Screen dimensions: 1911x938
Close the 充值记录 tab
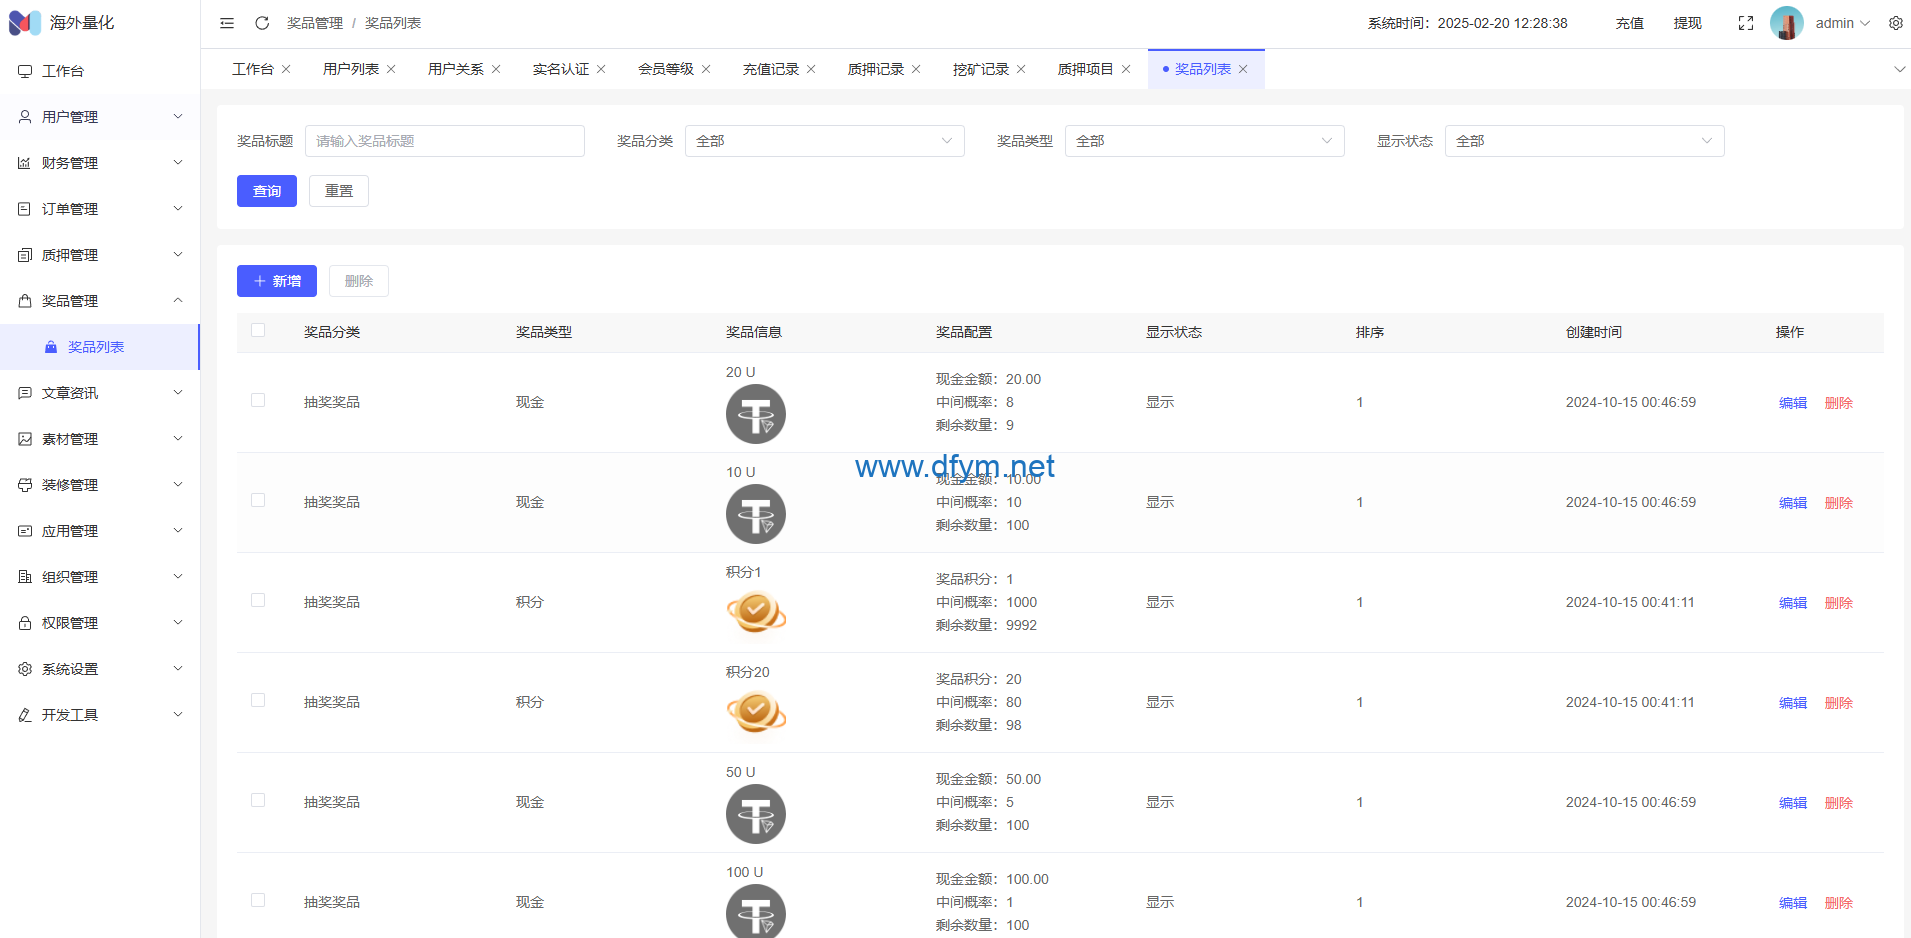click(811, 69)
